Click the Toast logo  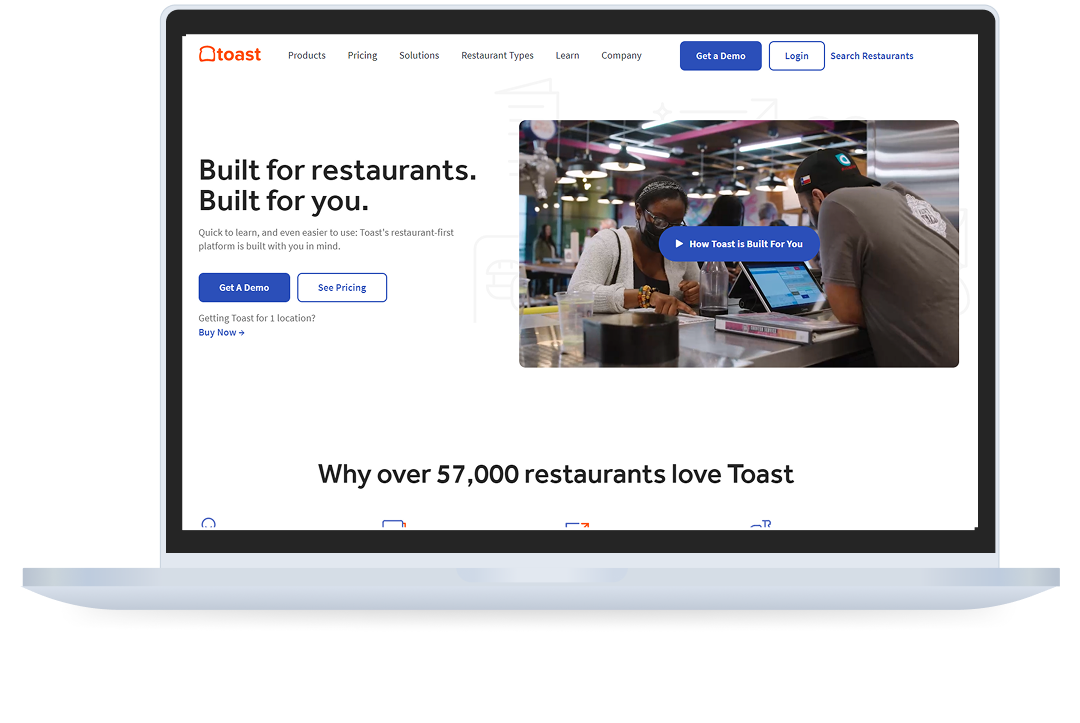(x=230, y=54)
